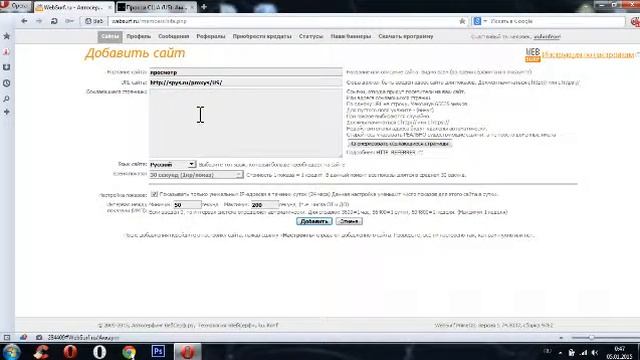Open the Windows Start orb

point(11,351)
